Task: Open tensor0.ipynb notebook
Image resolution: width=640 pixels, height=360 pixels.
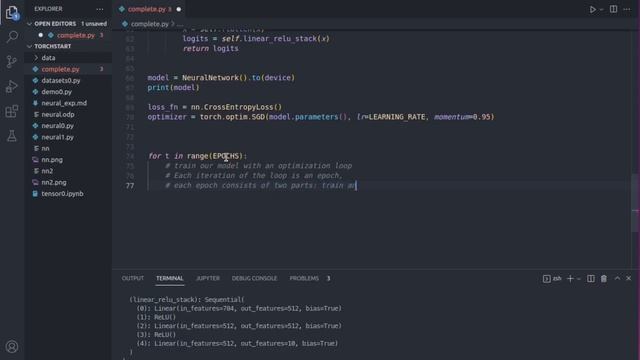Action: pyautogui.click(x=68, y=193)
